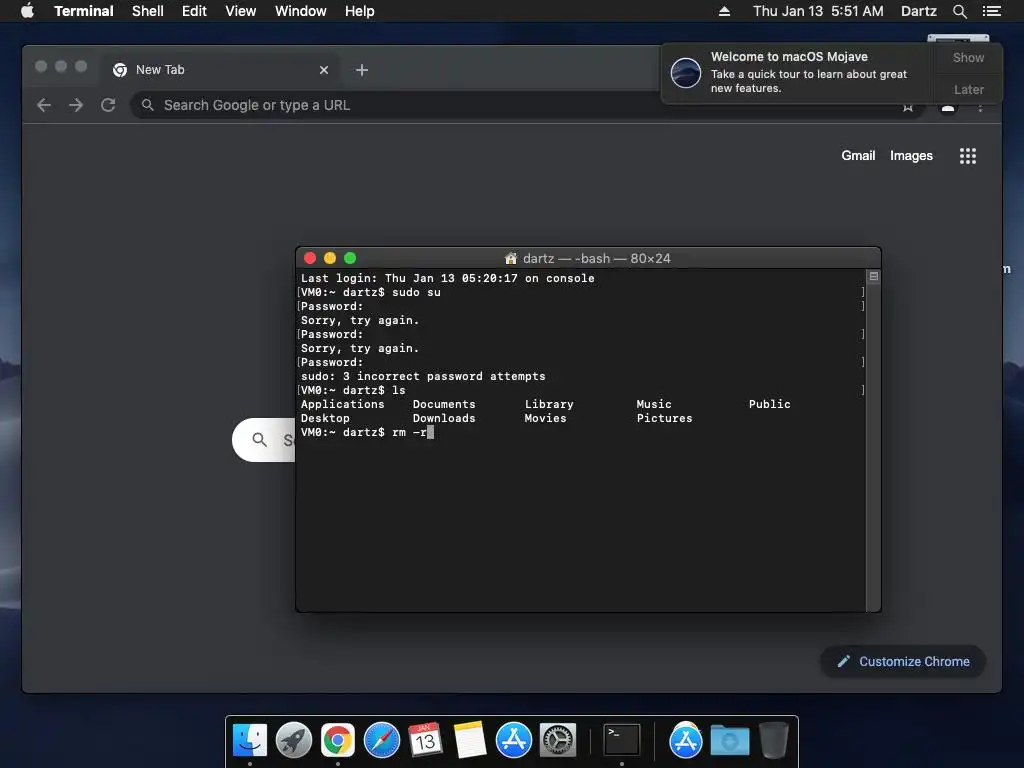This screenshot has width=1024, height=768.
Task: Open Launchpad from the Dock
Action: point(294,740)
